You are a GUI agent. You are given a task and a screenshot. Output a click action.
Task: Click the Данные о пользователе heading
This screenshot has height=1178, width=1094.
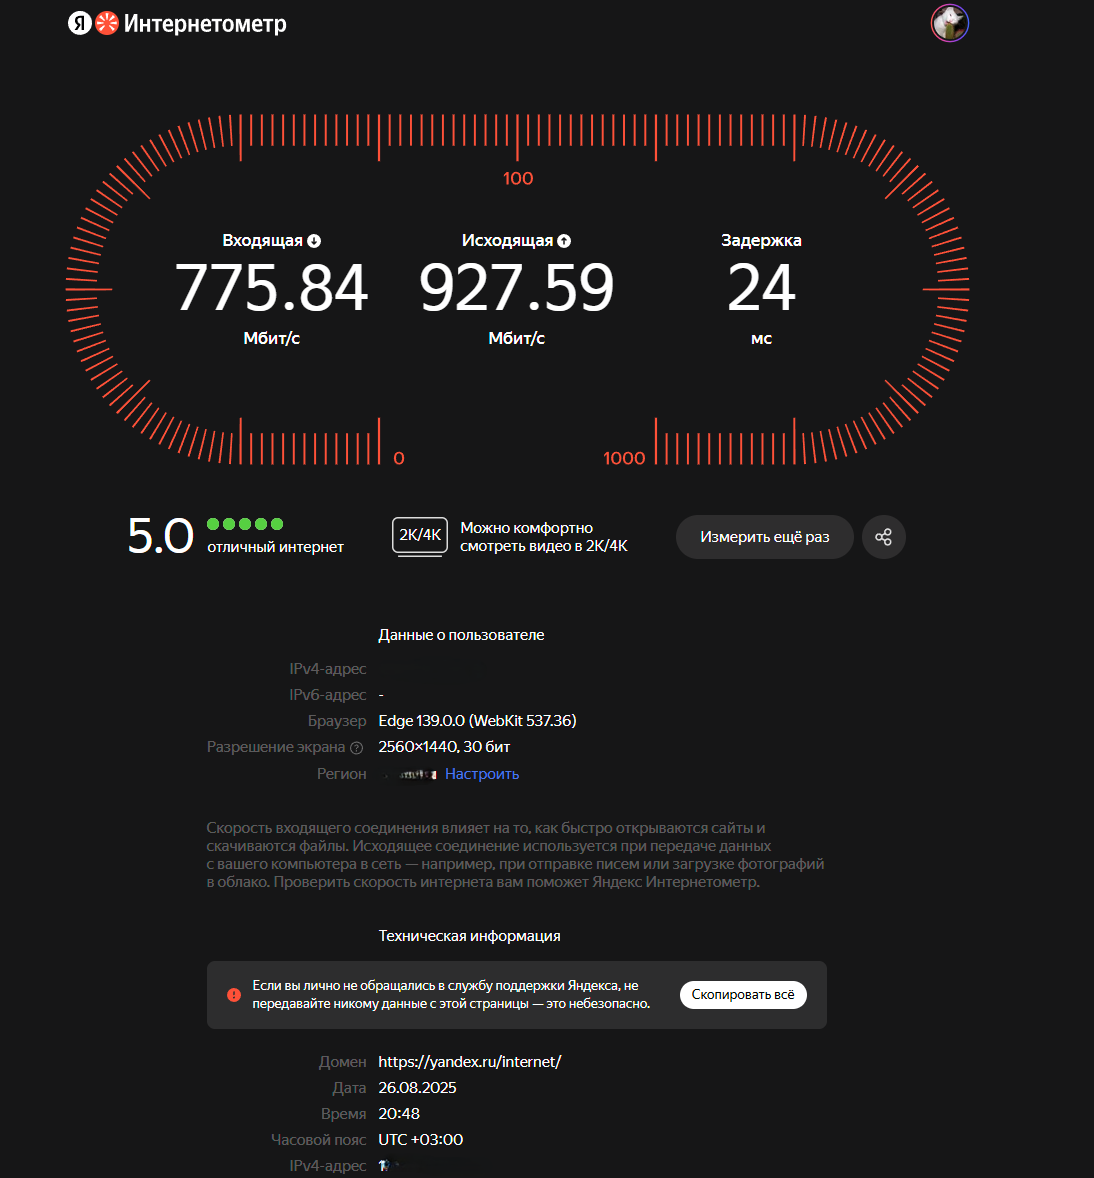[x=461, y=635]
